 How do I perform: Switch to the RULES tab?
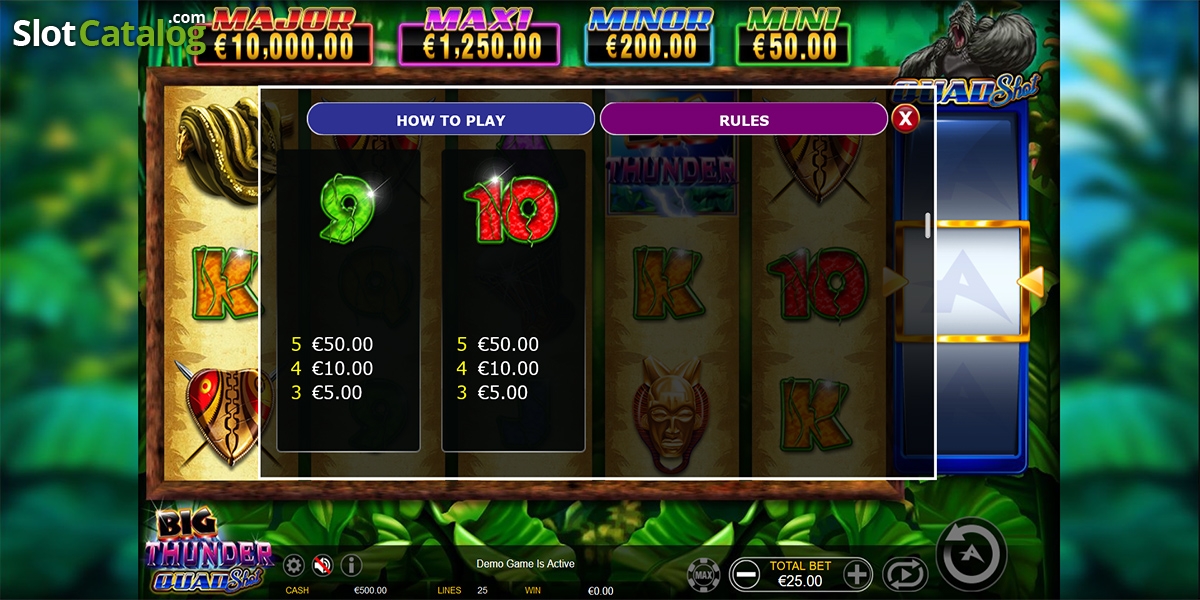point(744,119)
